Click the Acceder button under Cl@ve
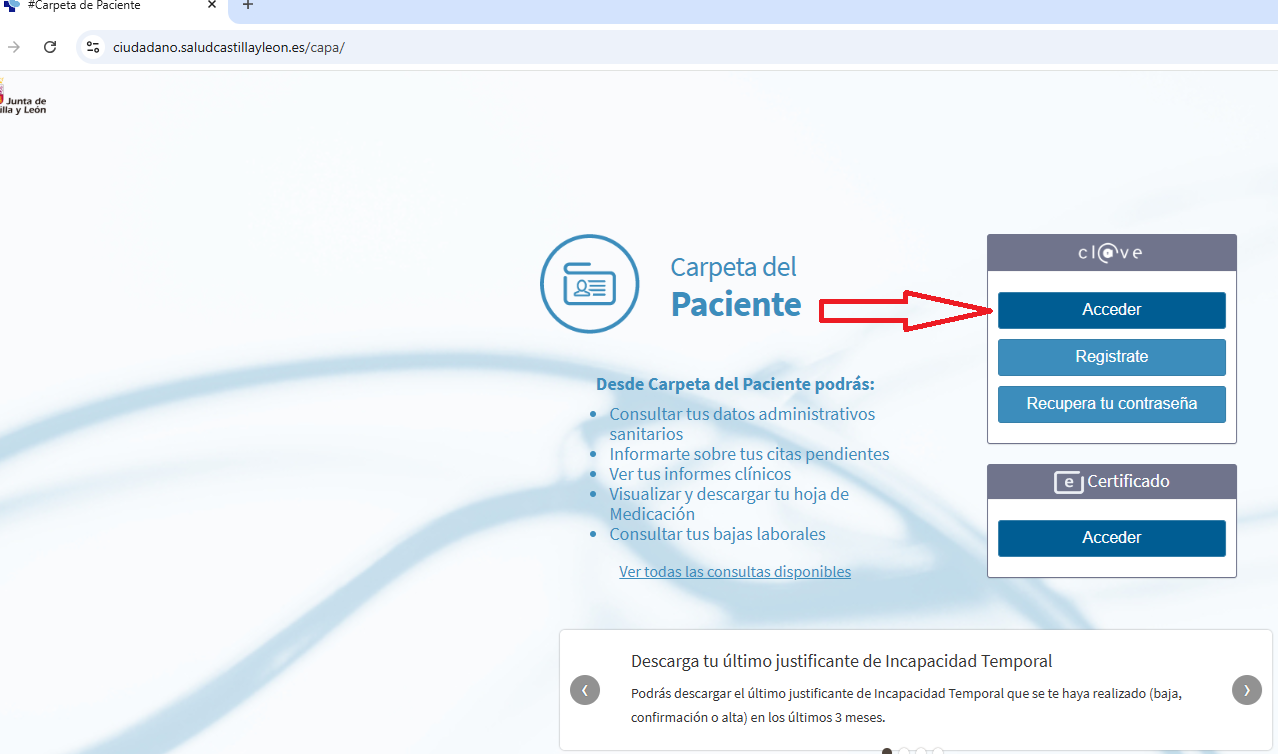 (x=1111, y=310)
